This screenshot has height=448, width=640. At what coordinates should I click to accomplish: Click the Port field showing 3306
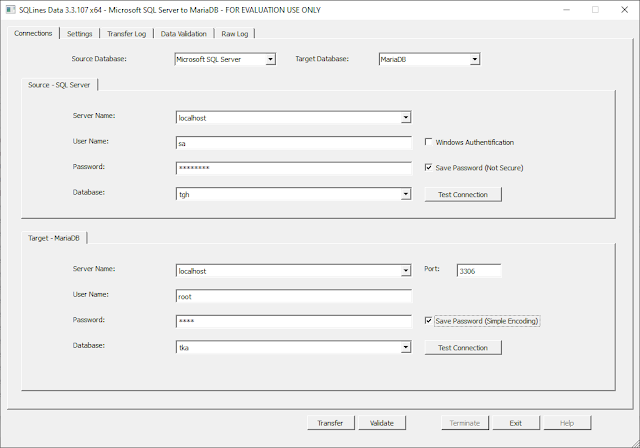coord(479,271)
